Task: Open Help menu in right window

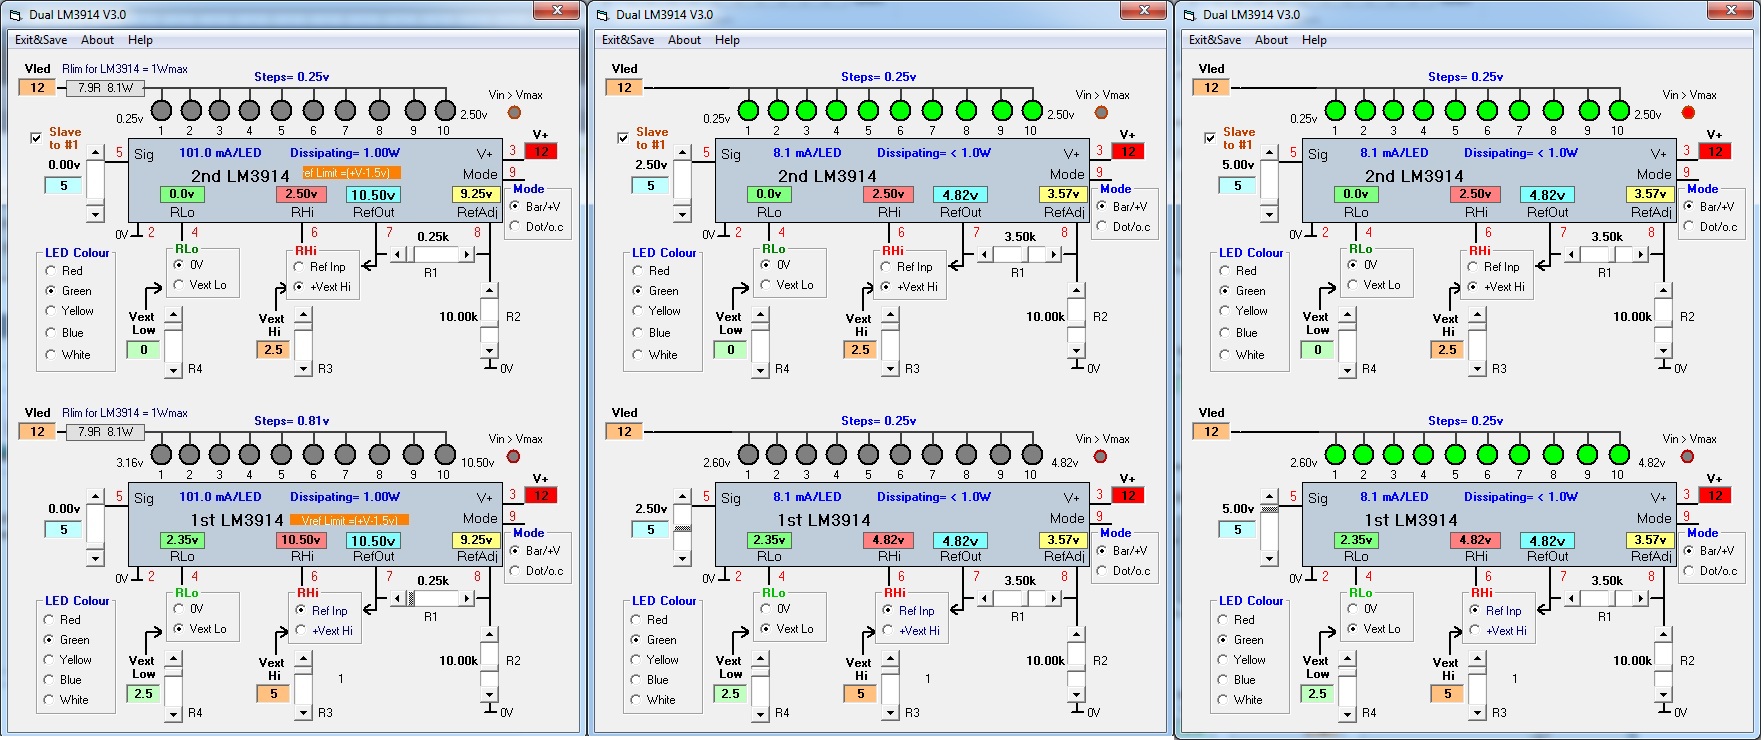Action: point(1314,40)
